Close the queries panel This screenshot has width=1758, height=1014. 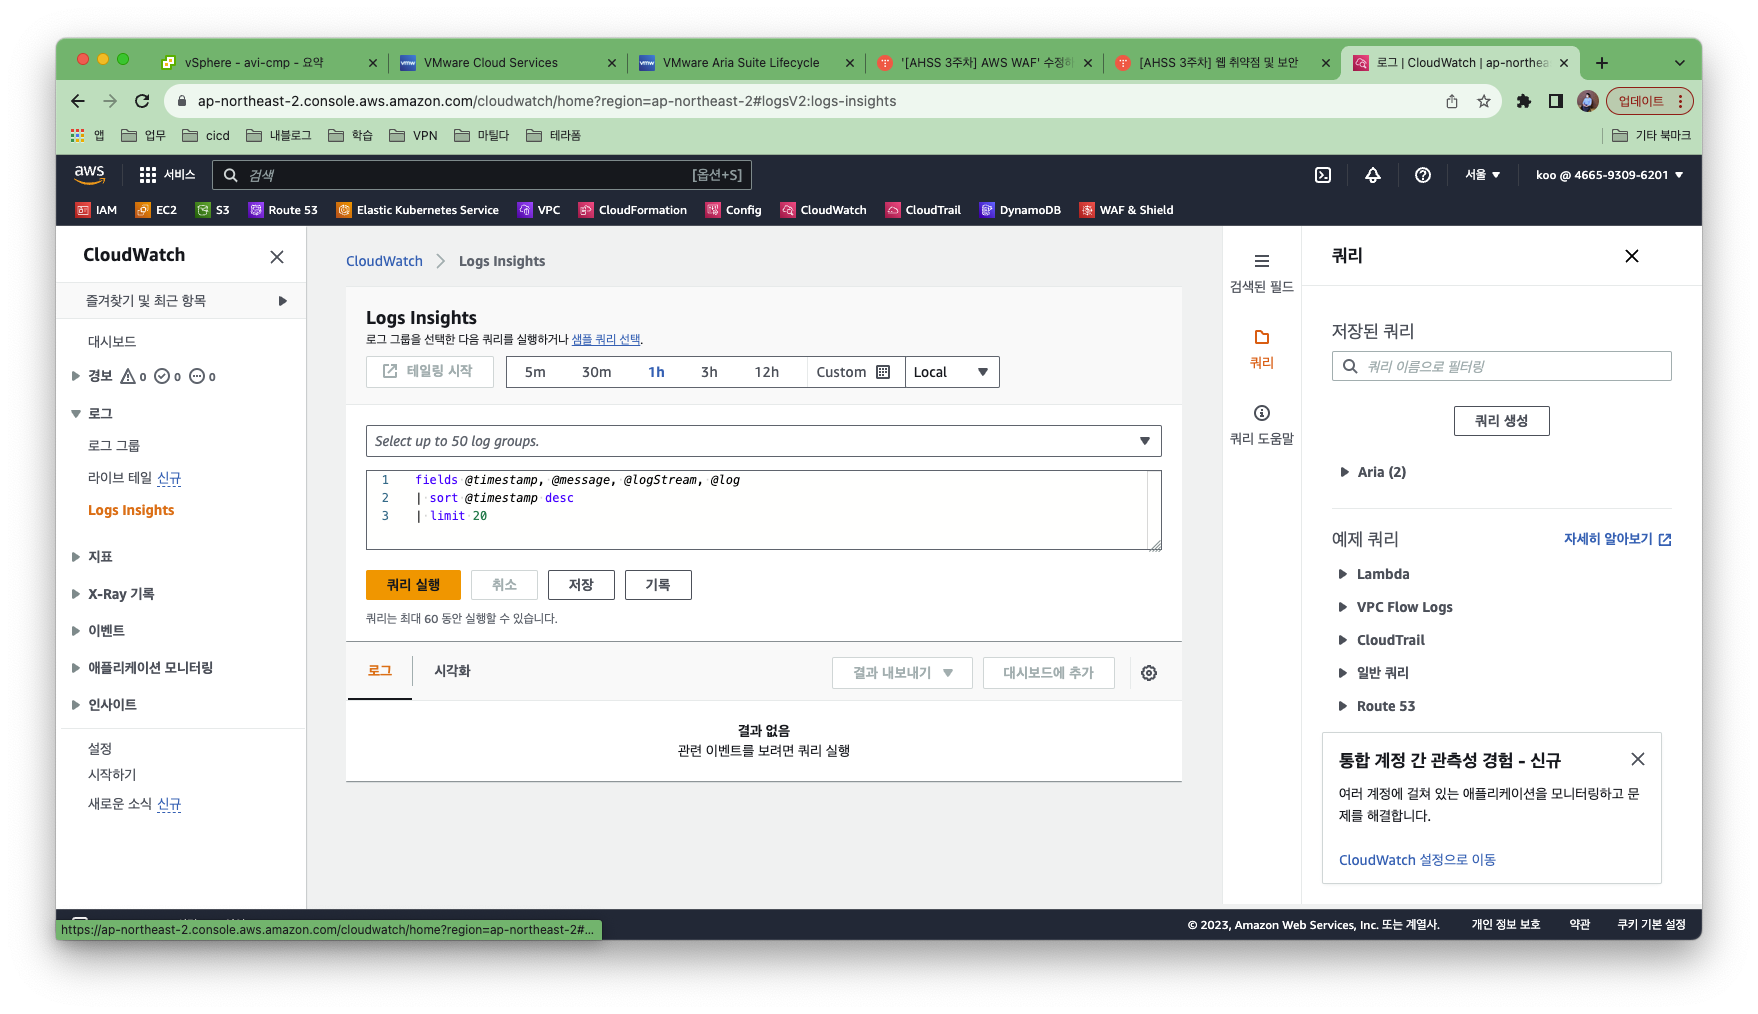tap(1632, 256)
